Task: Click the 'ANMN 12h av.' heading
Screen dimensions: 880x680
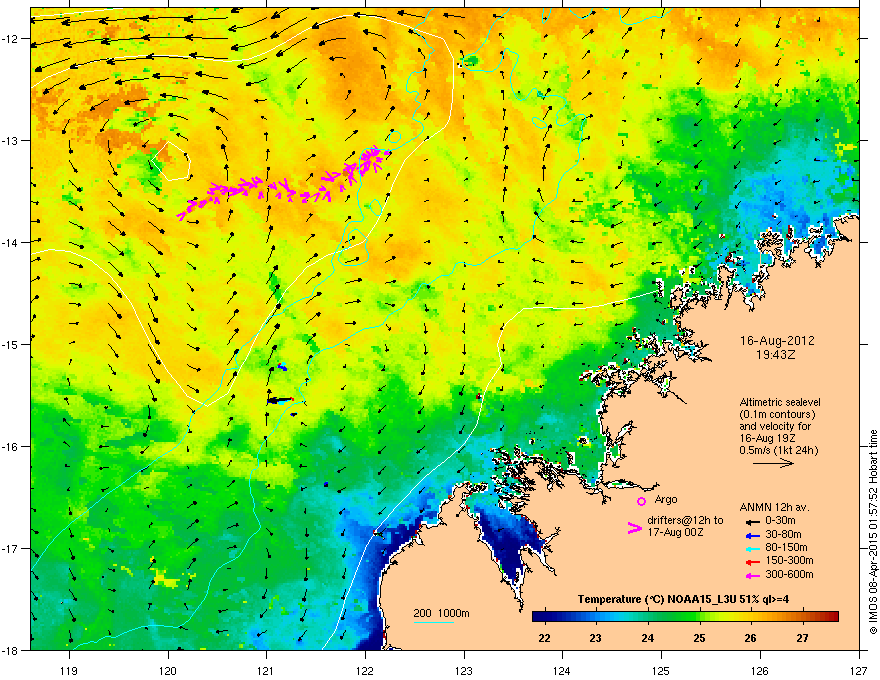Action: [774, 508]
